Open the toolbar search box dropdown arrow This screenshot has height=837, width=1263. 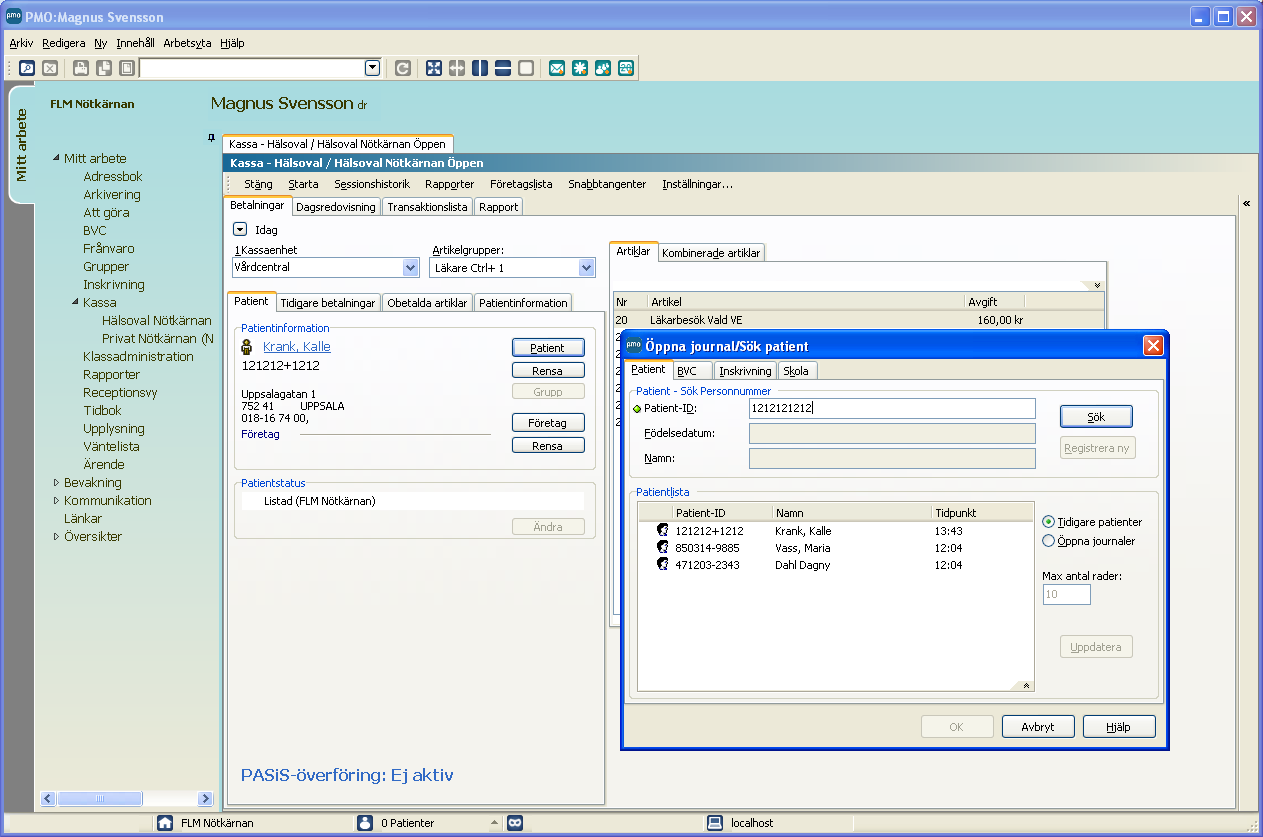pyautogui.click(x=373, y=68)
